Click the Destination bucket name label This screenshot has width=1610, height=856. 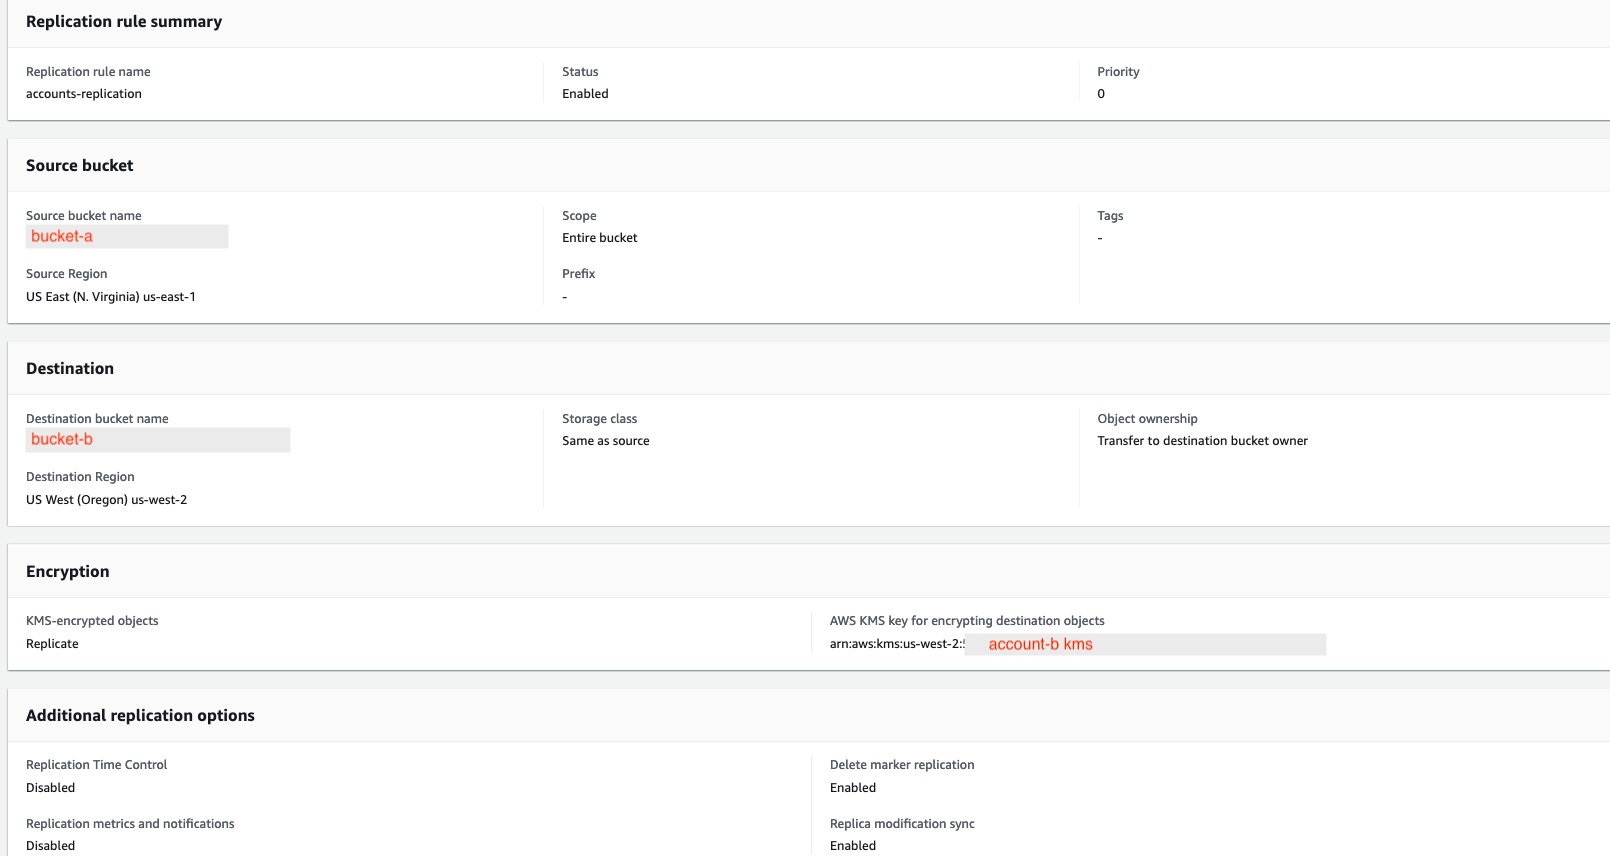(x=97, y=419)
